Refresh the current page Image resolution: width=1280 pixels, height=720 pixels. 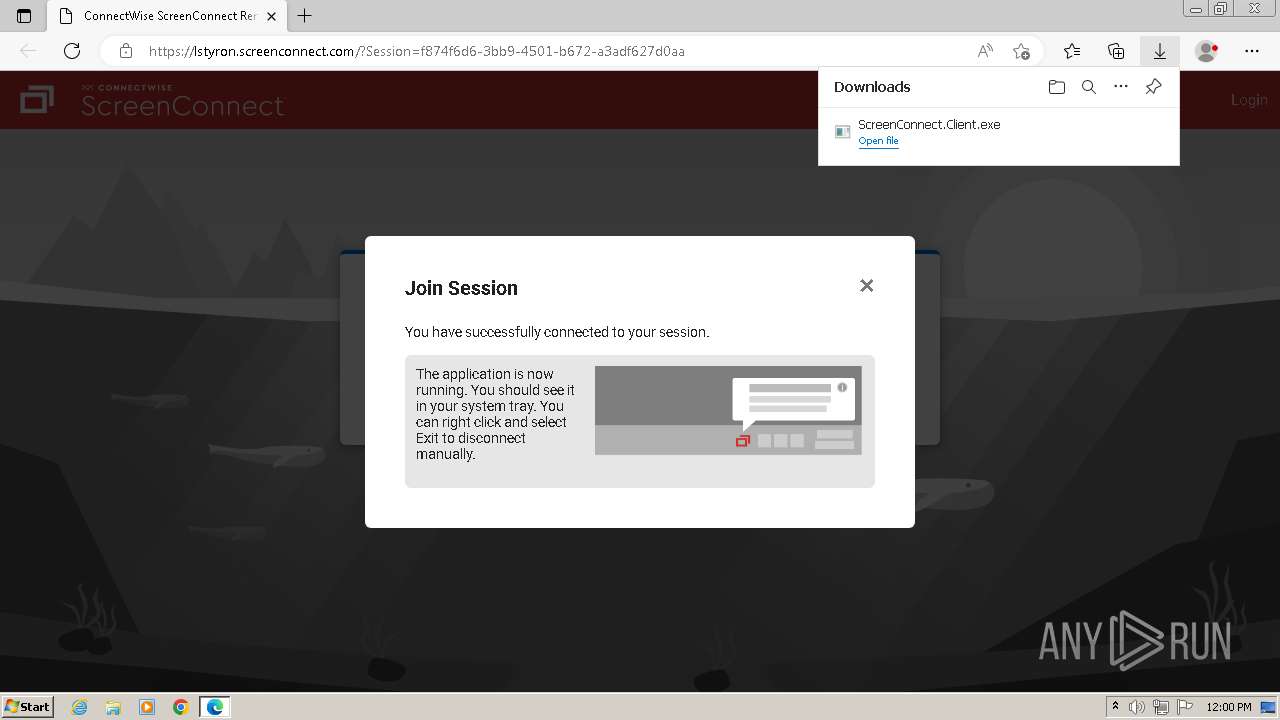[72, 51]
